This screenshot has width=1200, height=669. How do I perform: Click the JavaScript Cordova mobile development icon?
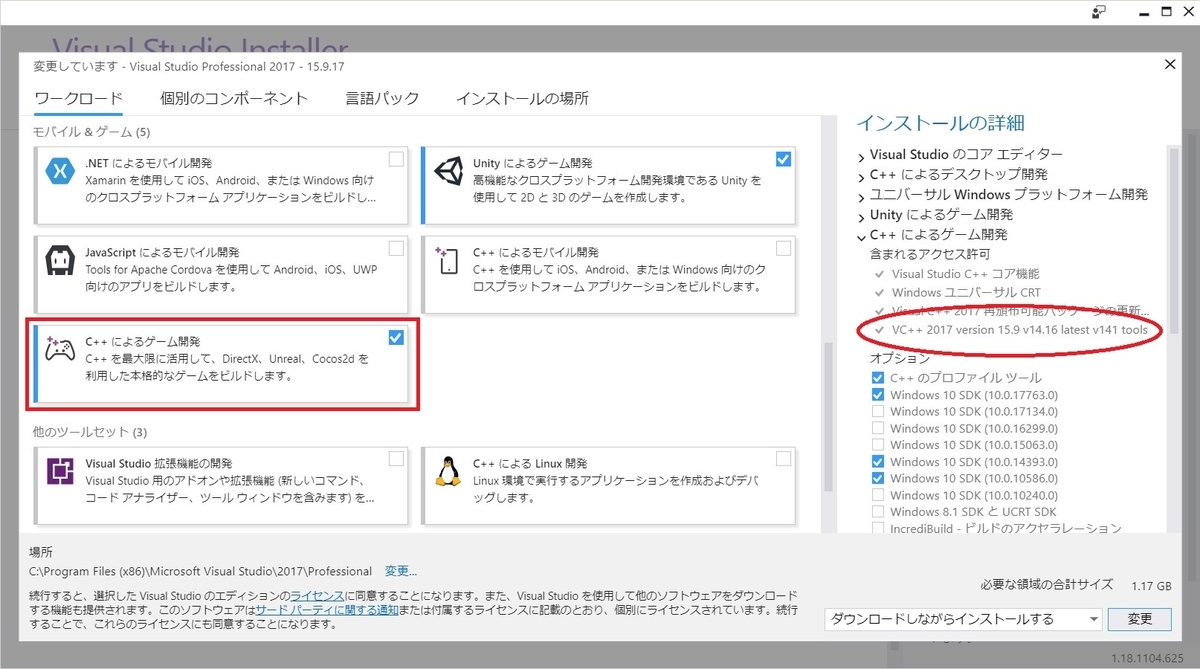(x=61, y=262)
